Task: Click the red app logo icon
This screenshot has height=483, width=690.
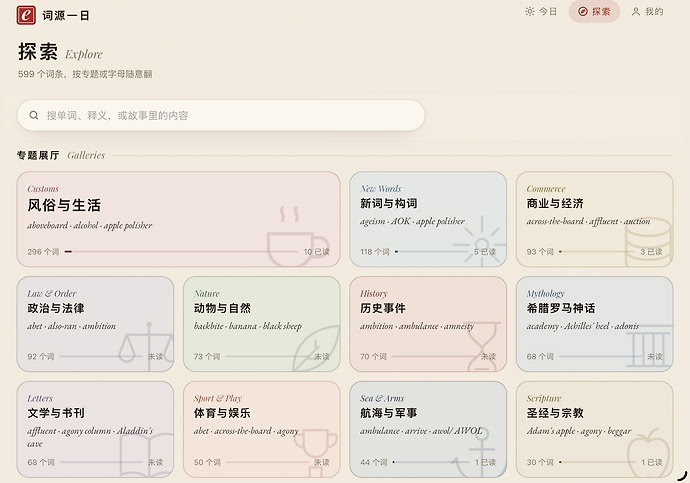Action: pyautogui.click(x=26, y=15)
